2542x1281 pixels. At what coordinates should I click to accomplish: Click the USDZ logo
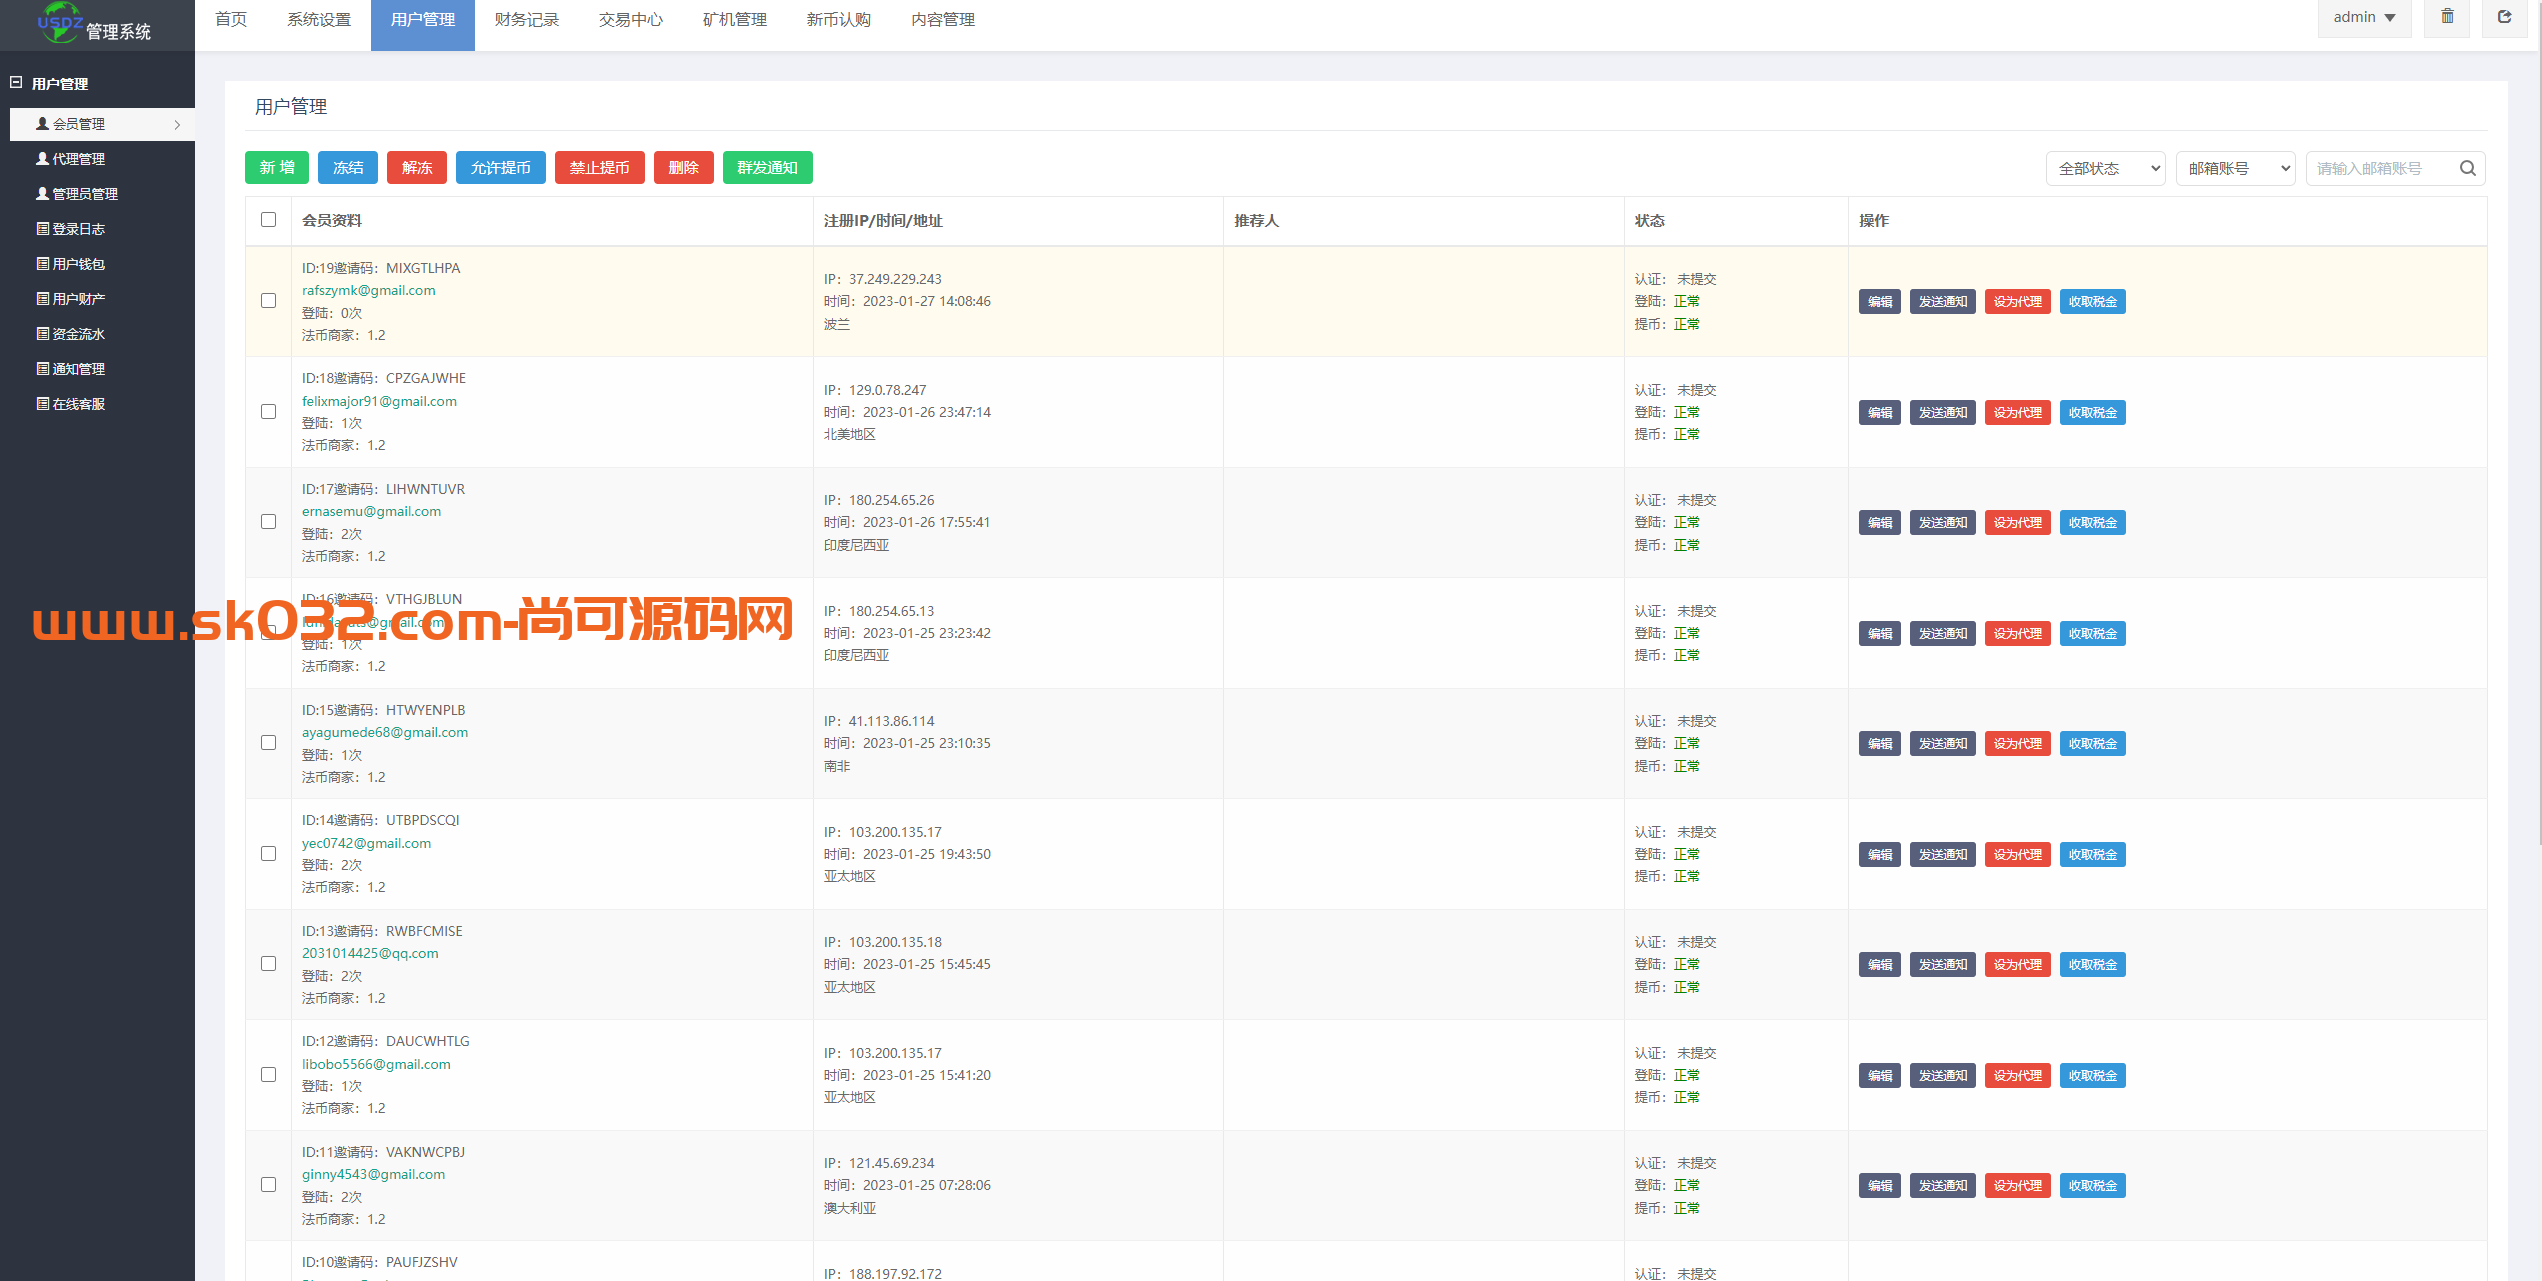[60, 21]
